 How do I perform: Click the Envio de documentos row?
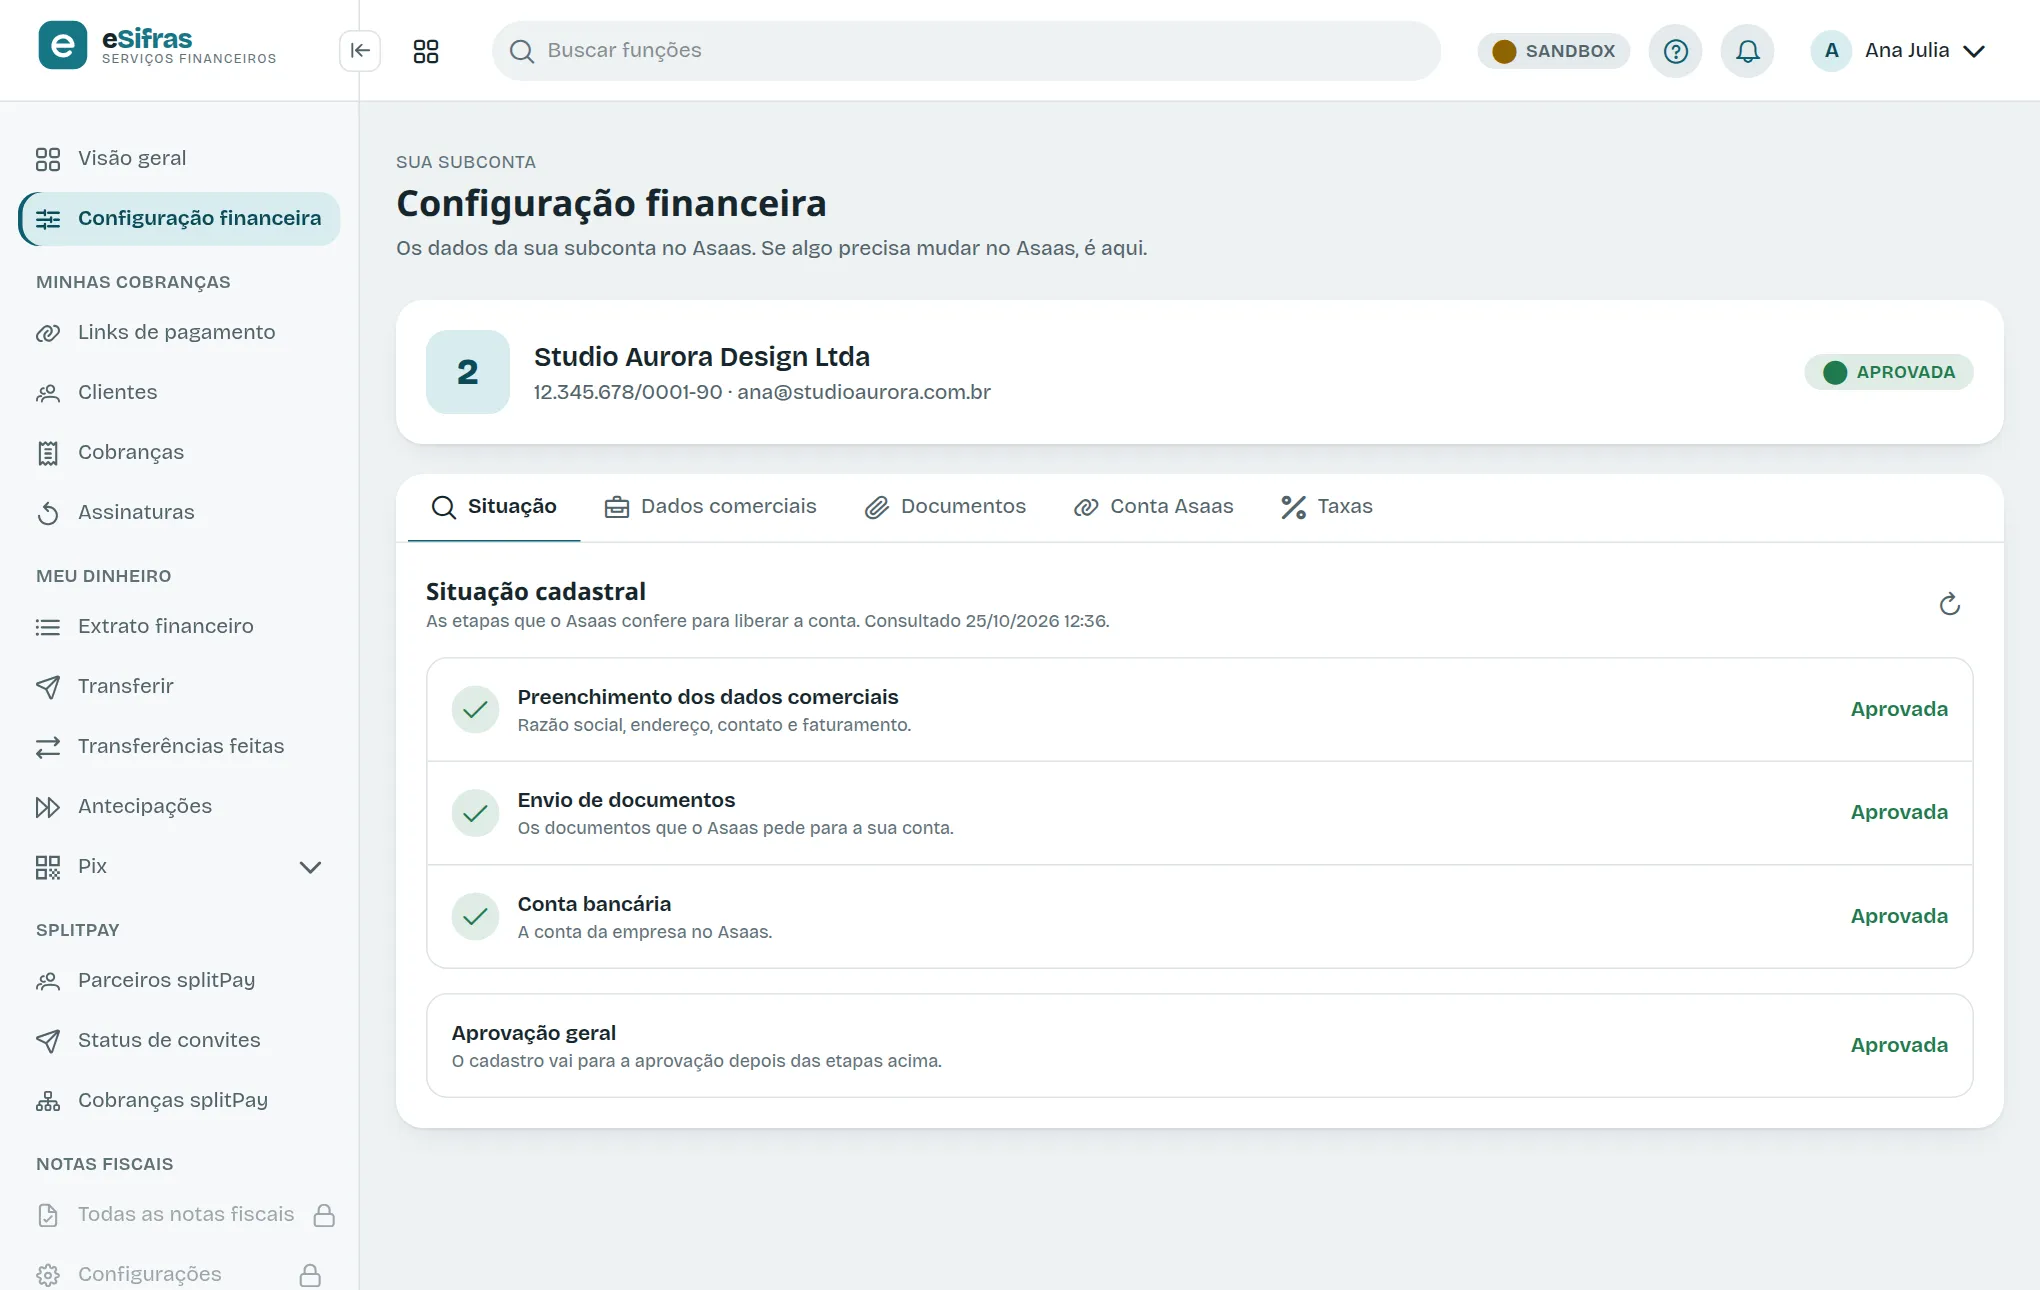pos(1199,813)
